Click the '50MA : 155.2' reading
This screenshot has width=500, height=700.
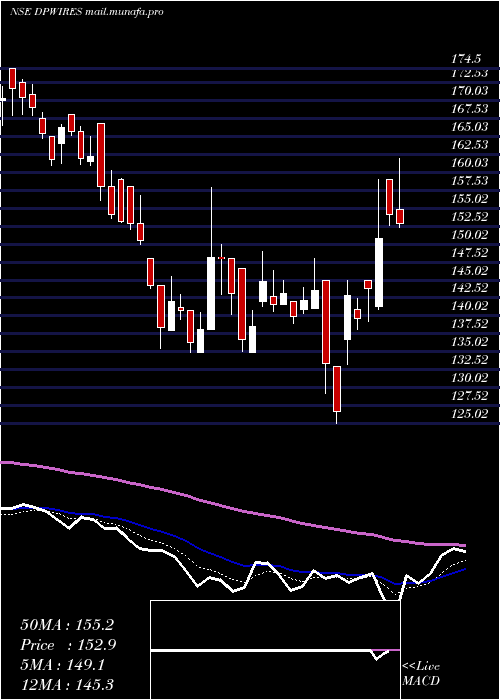pos(66,625)
